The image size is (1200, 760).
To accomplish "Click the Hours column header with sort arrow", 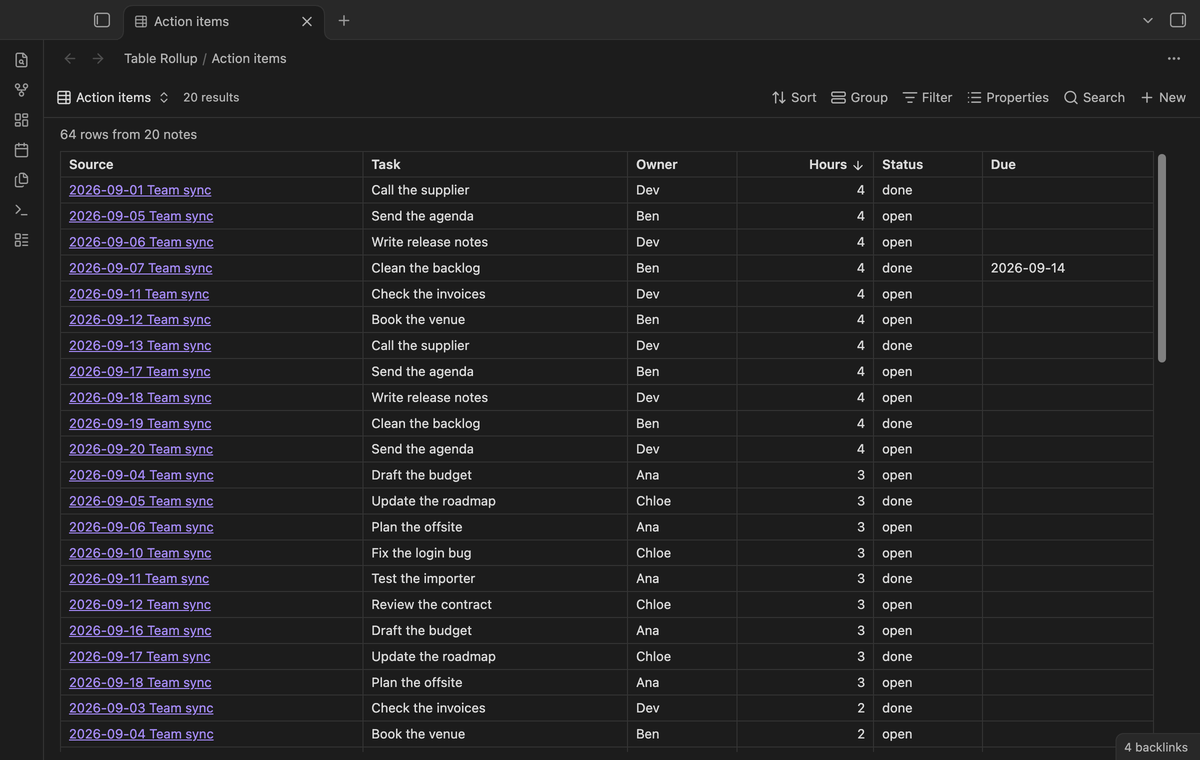I will click(x=805, y=164).
